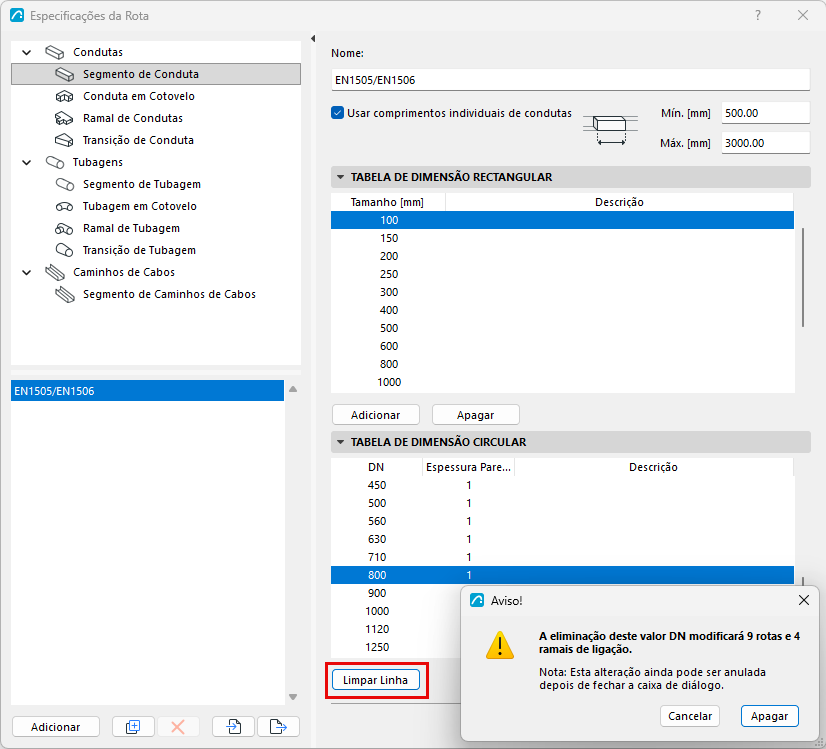Collapse Tabela de Dimensão Circular section
This screenshot has width=826, height=749.
pos(340,442)
